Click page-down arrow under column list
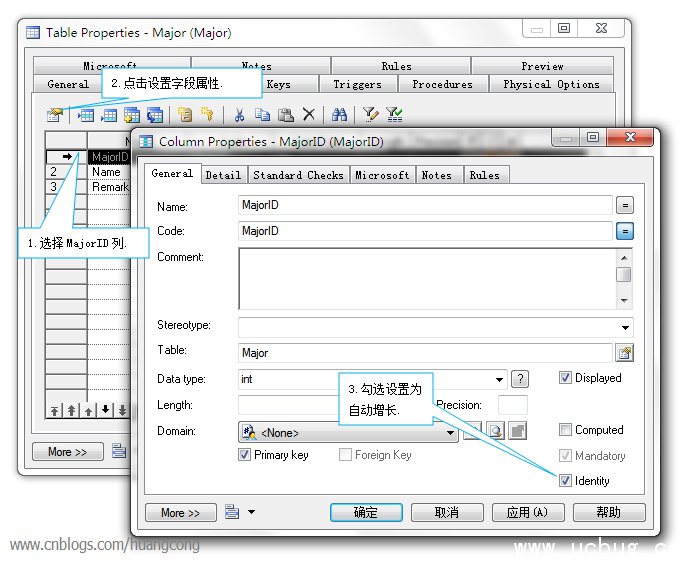684x563 pixels. click(x=122, y=410)
